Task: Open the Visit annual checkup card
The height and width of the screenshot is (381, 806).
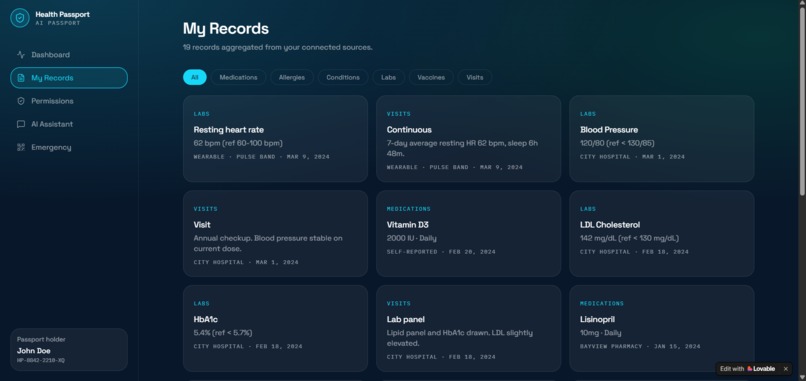Action: 275,233
